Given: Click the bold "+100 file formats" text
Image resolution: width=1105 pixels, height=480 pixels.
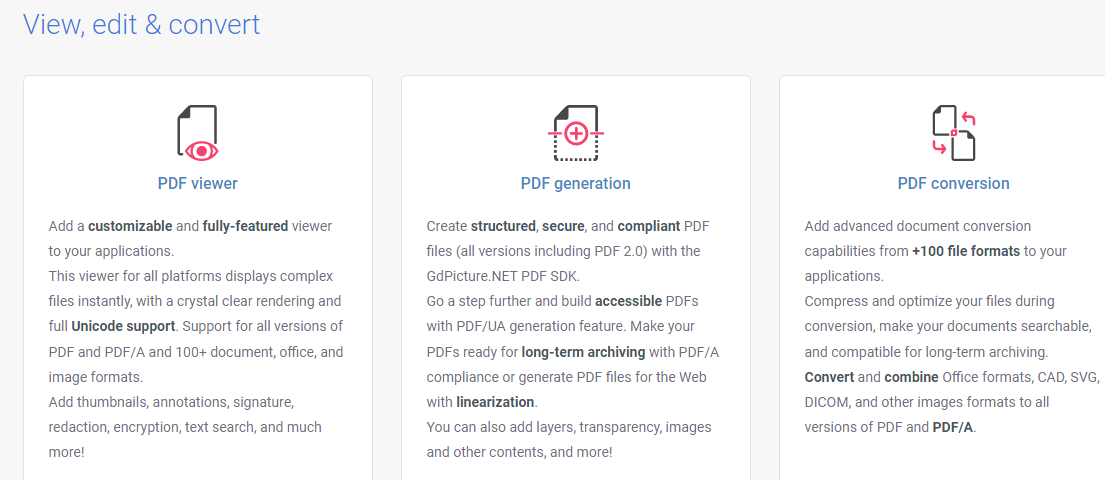Looking at the screenshot, I should click(x=966, y=251).
